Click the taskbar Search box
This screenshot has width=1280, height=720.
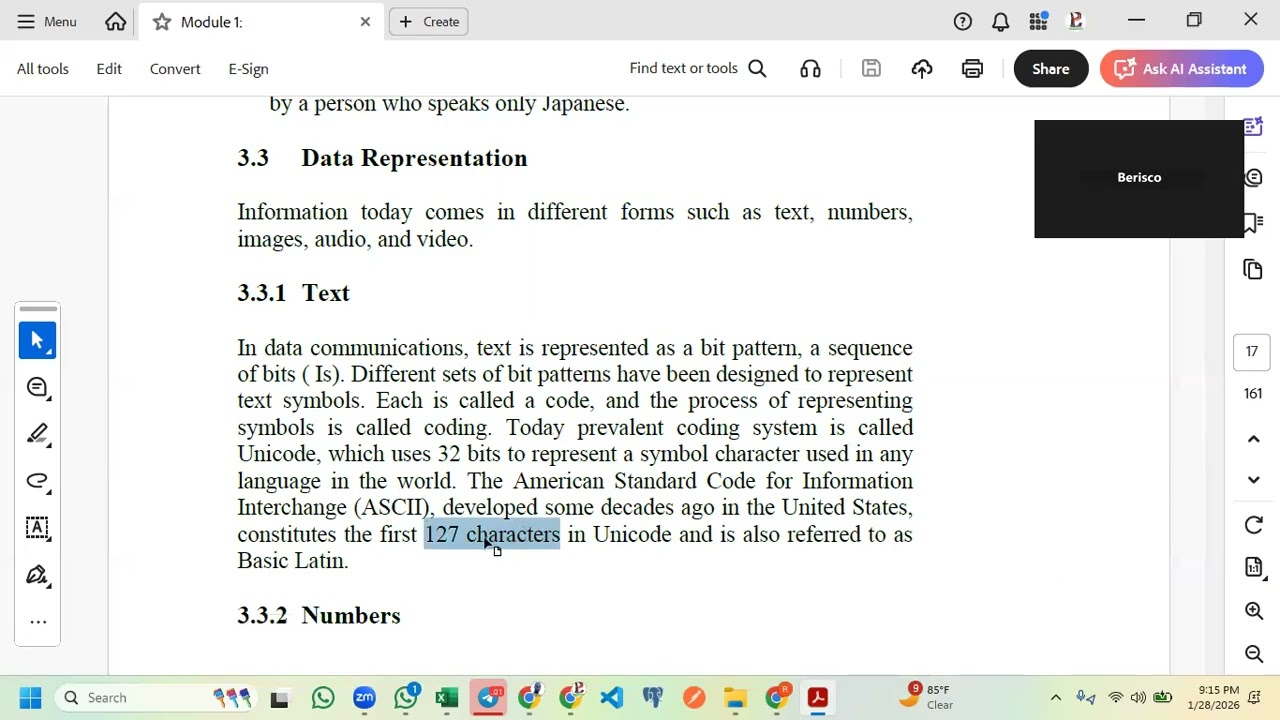[158, 697]
